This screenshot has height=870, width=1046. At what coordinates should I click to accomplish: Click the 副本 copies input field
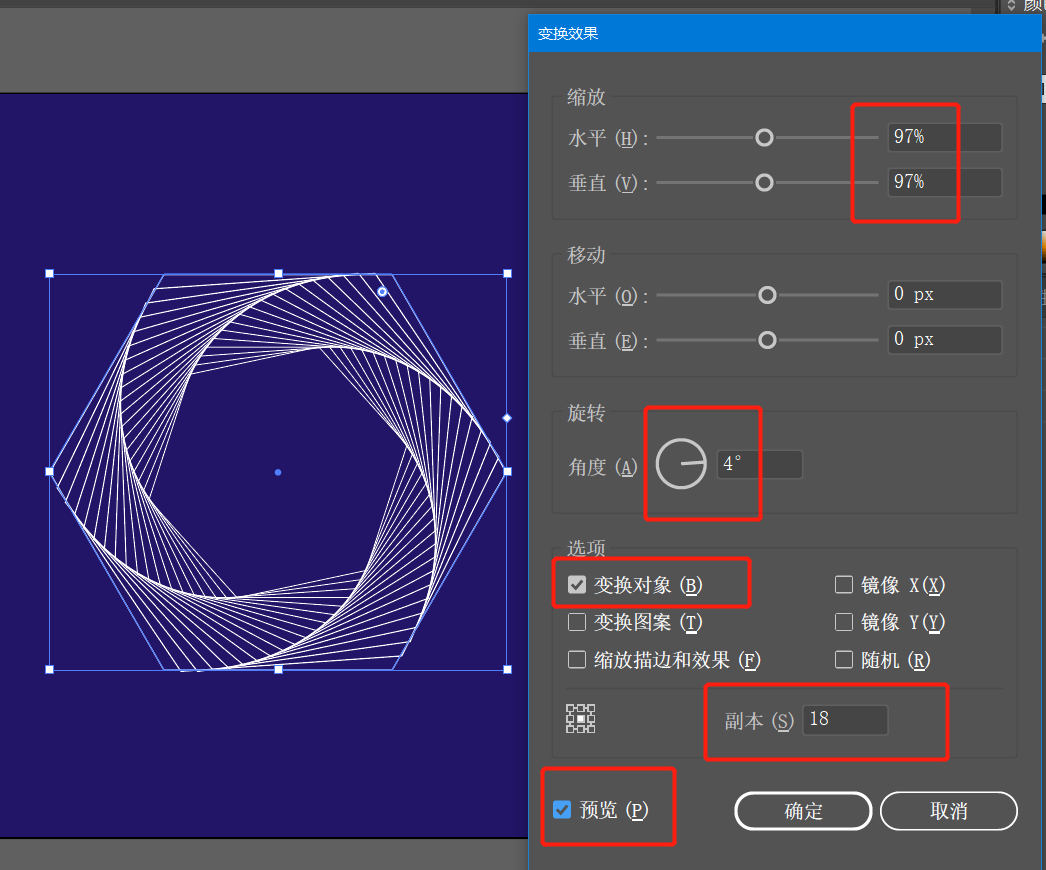845,719
